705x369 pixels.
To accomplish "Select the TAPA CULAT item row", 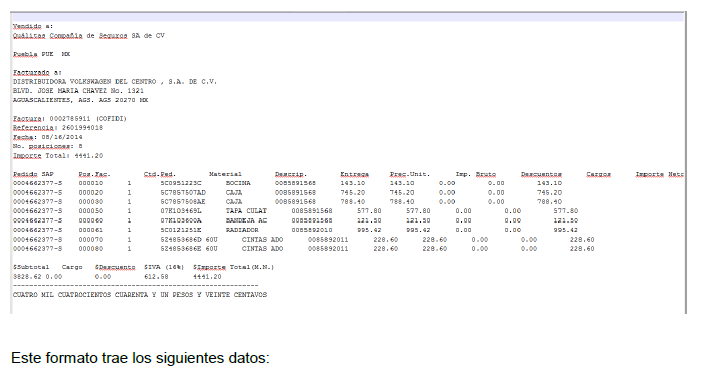I will point(295,211).
